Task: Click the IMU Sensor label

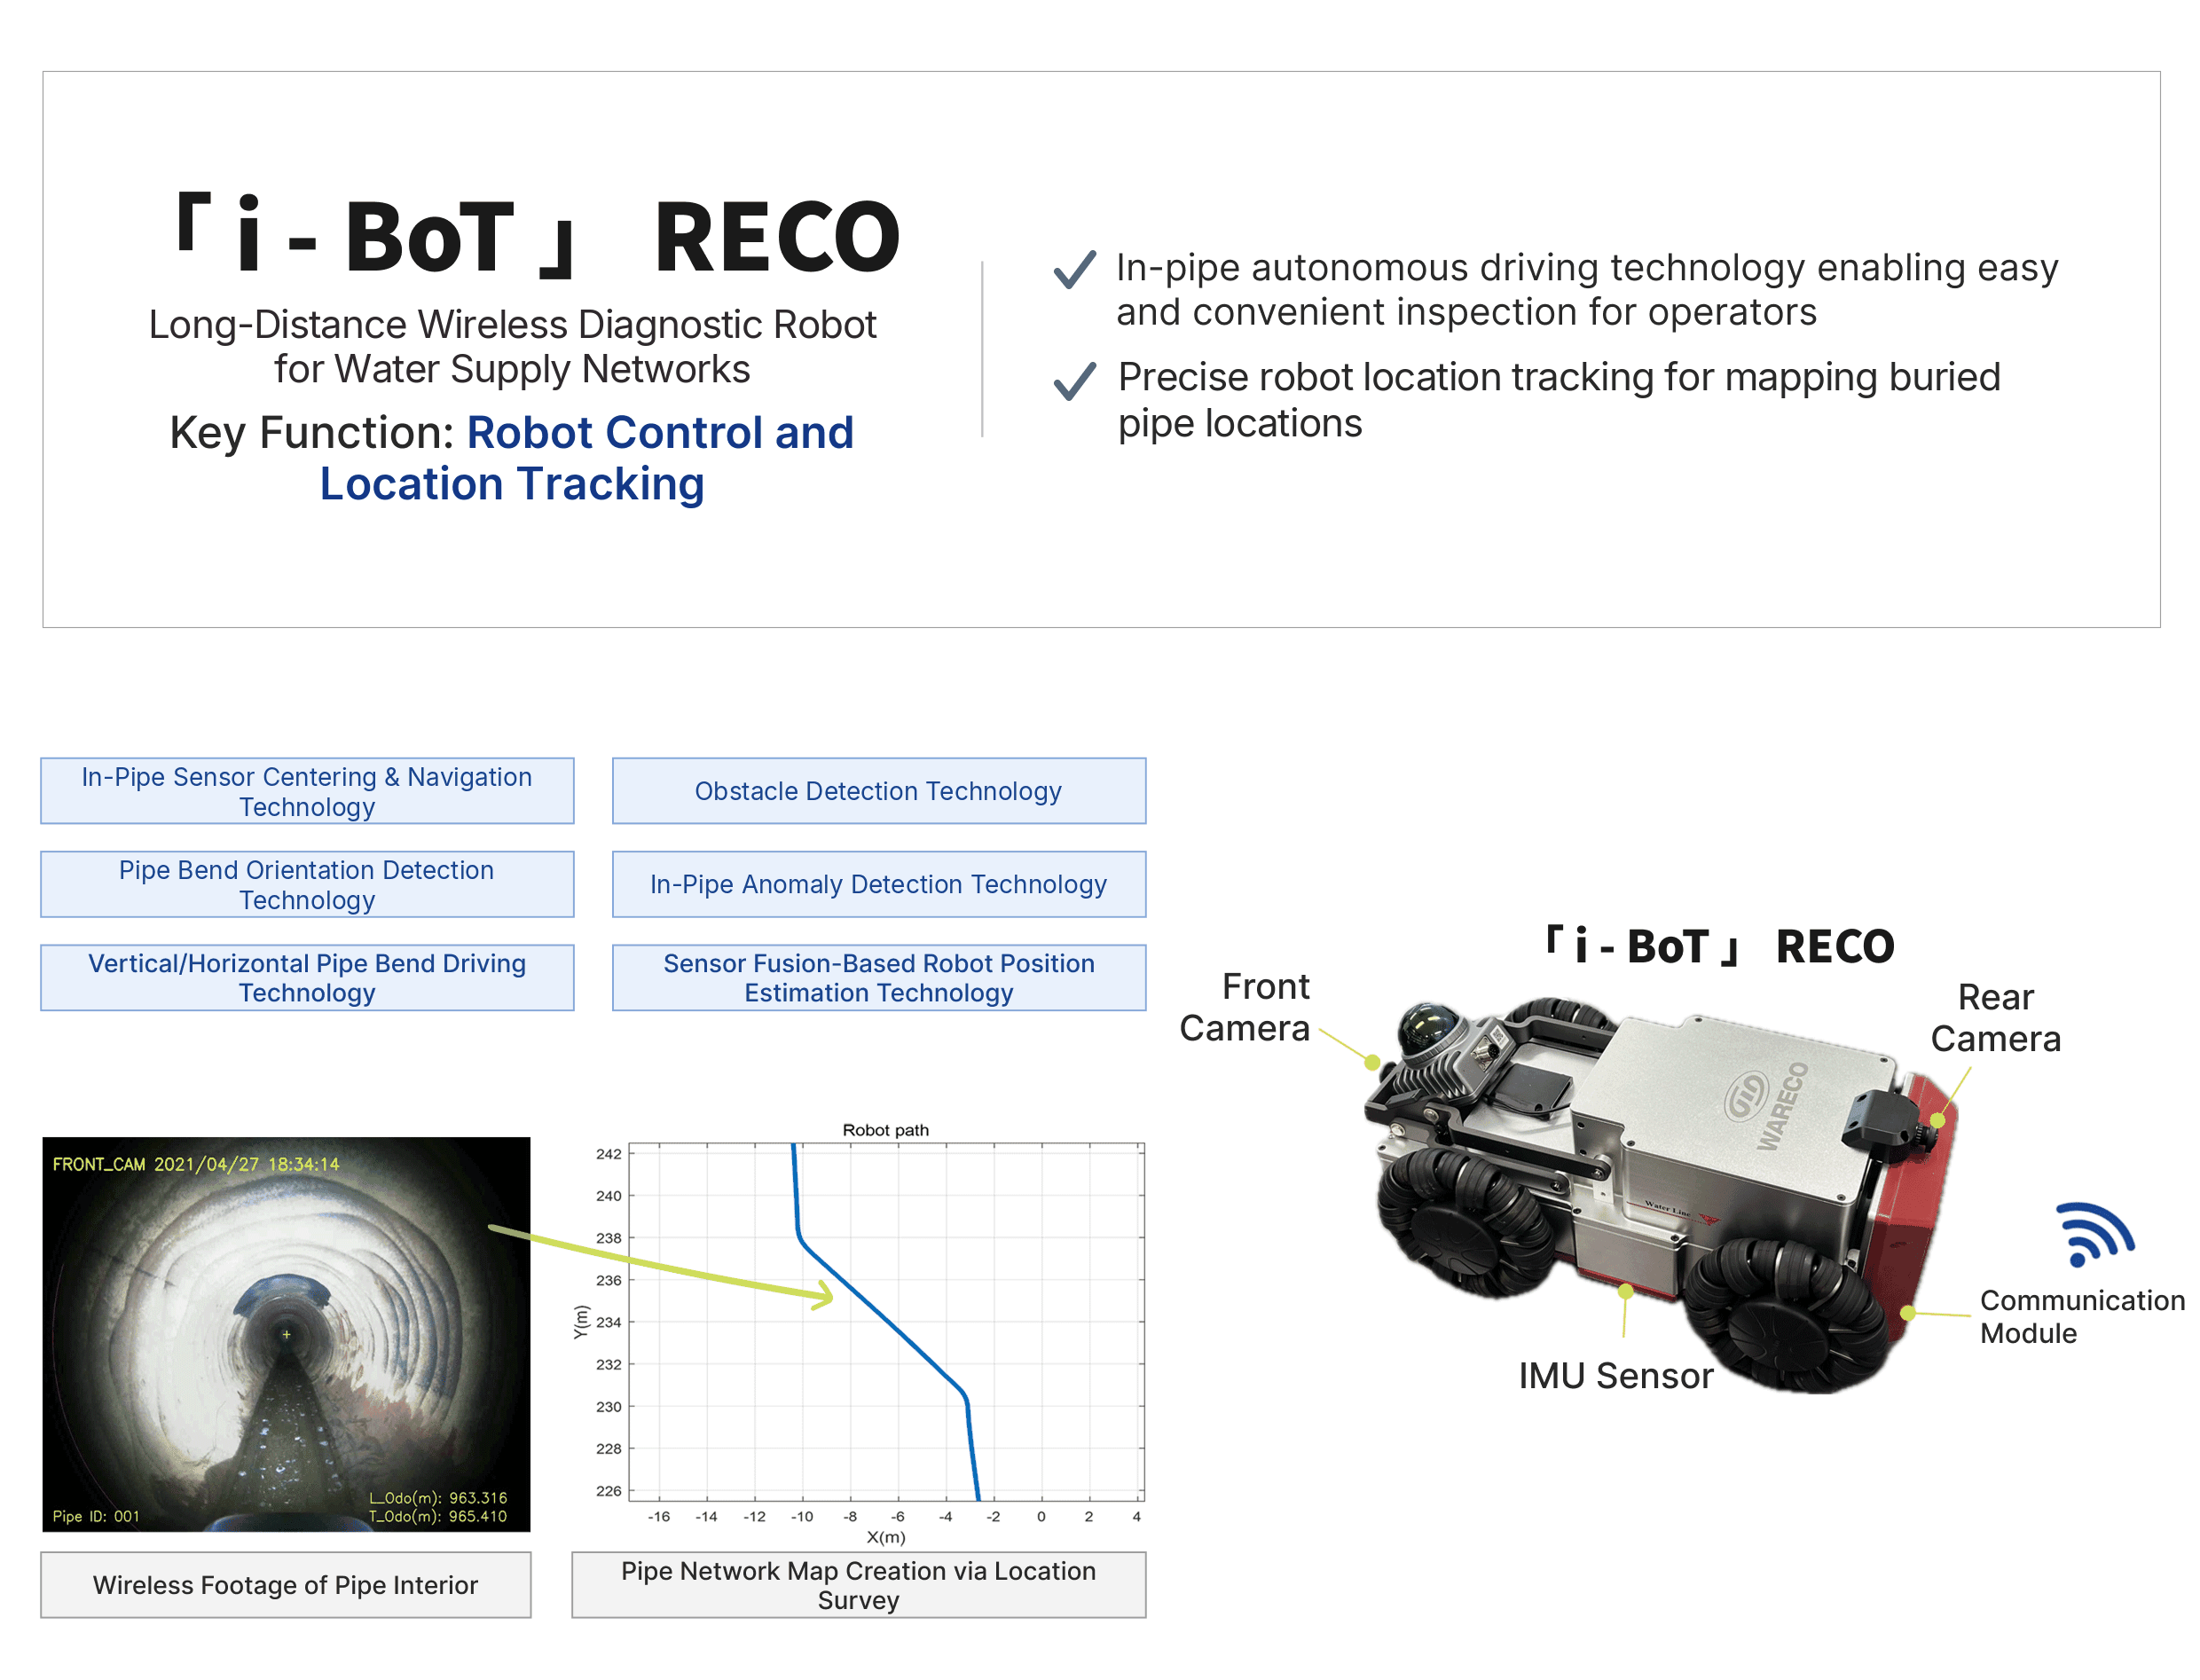Action: [1615, 1375]
